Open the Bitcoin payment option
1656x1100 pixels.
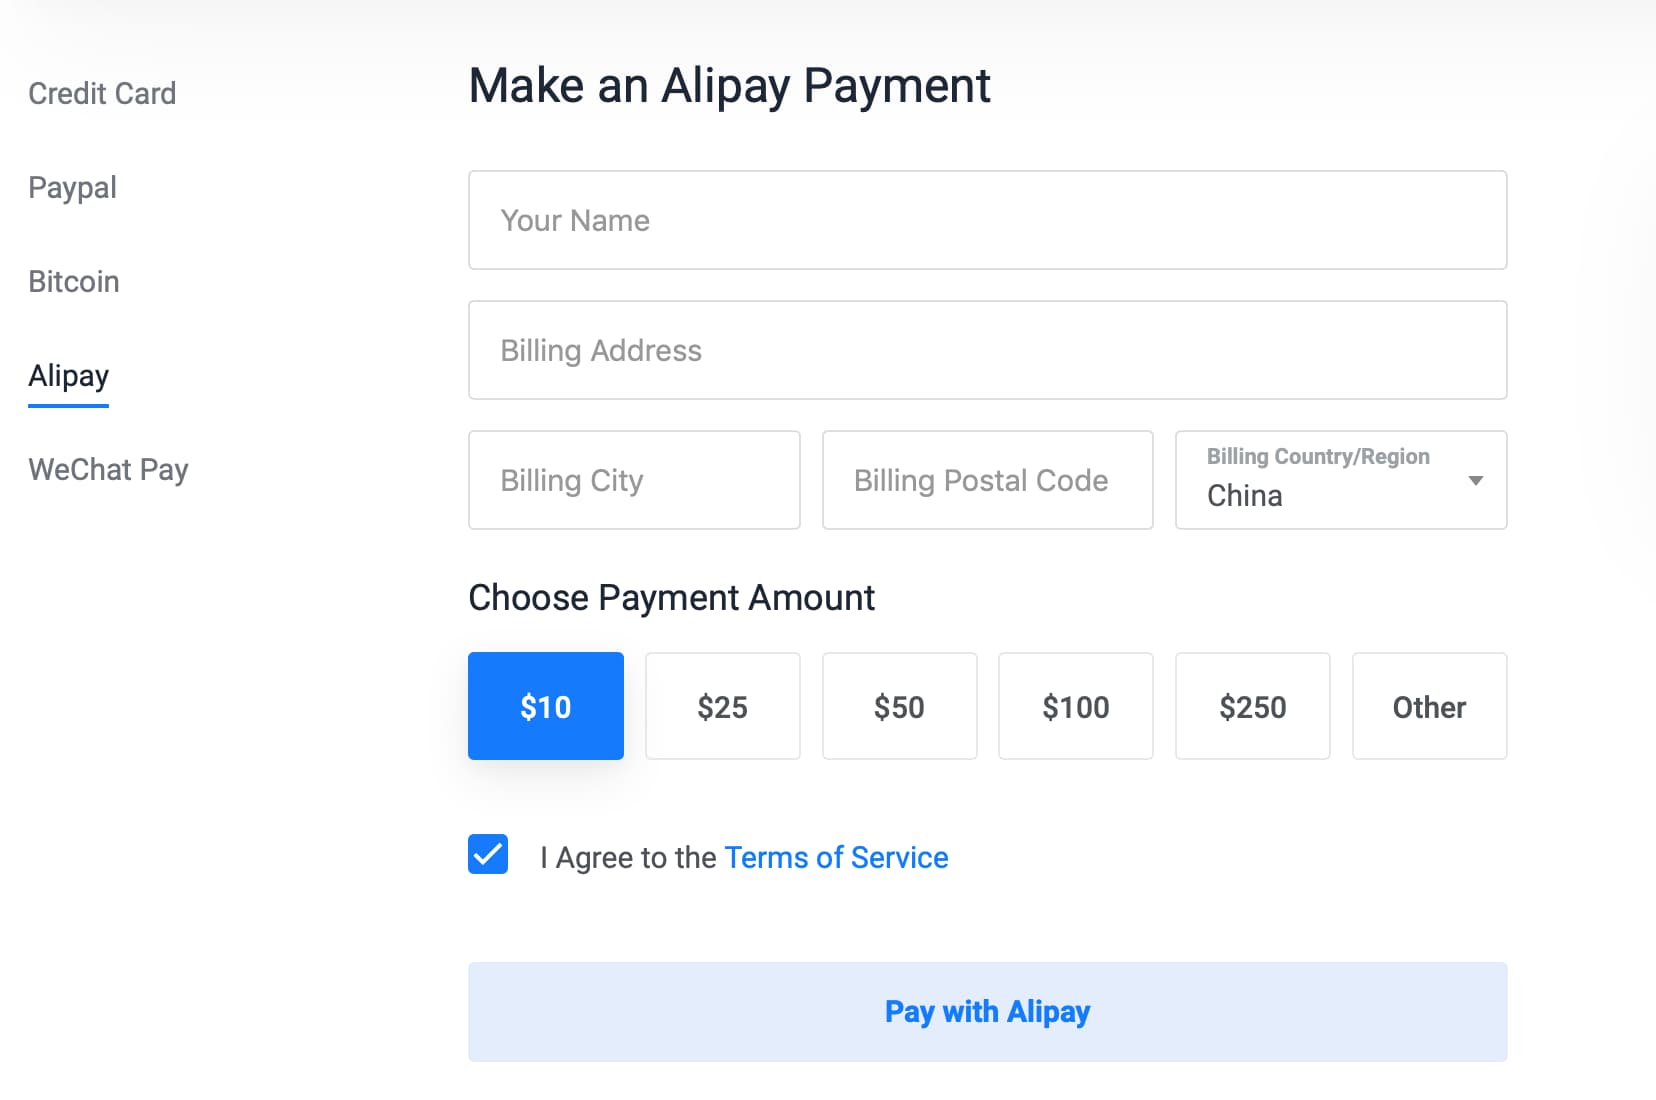pyautogui.click(x=74, y=281)
